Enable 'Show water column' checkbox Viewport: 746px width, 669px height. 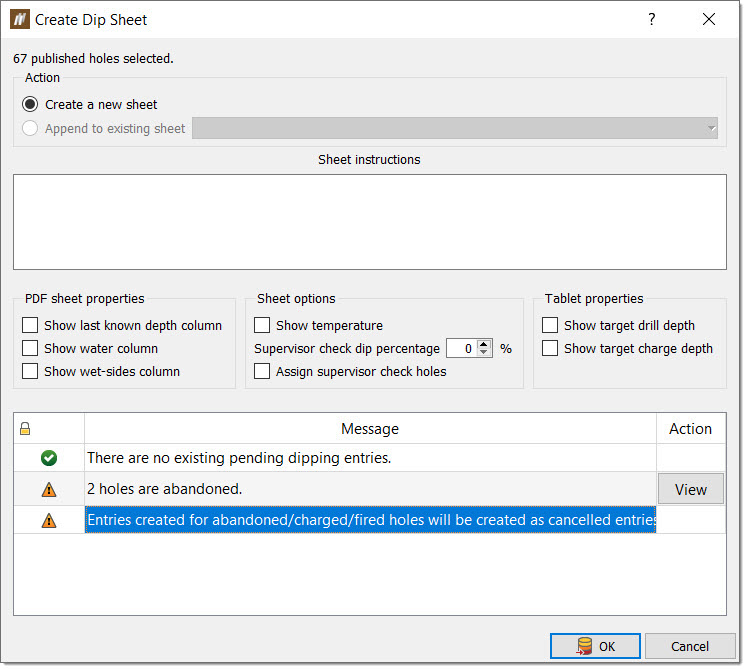coord(30,348)
